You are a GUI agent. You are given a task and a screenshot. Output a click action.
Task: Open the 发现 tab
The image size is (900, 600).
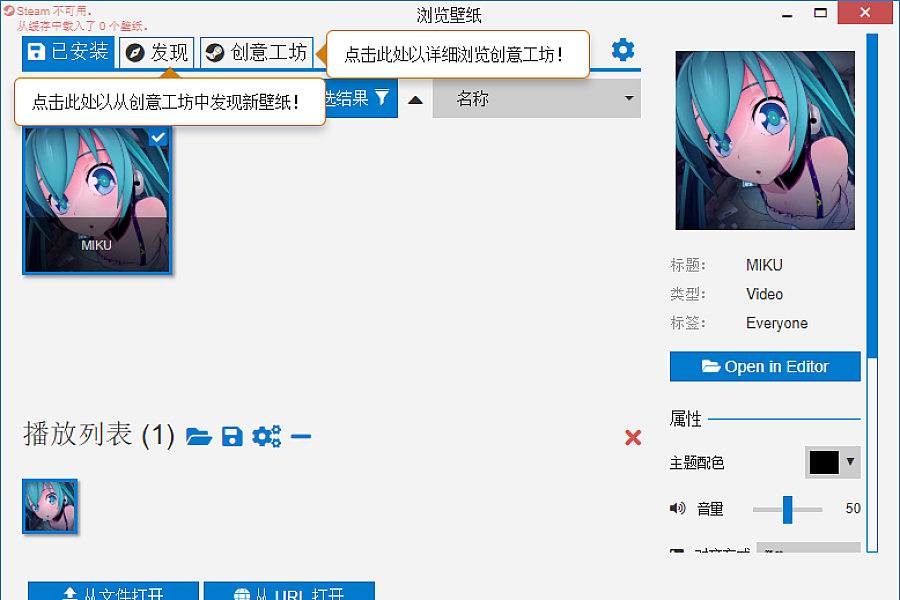(157, 53)
